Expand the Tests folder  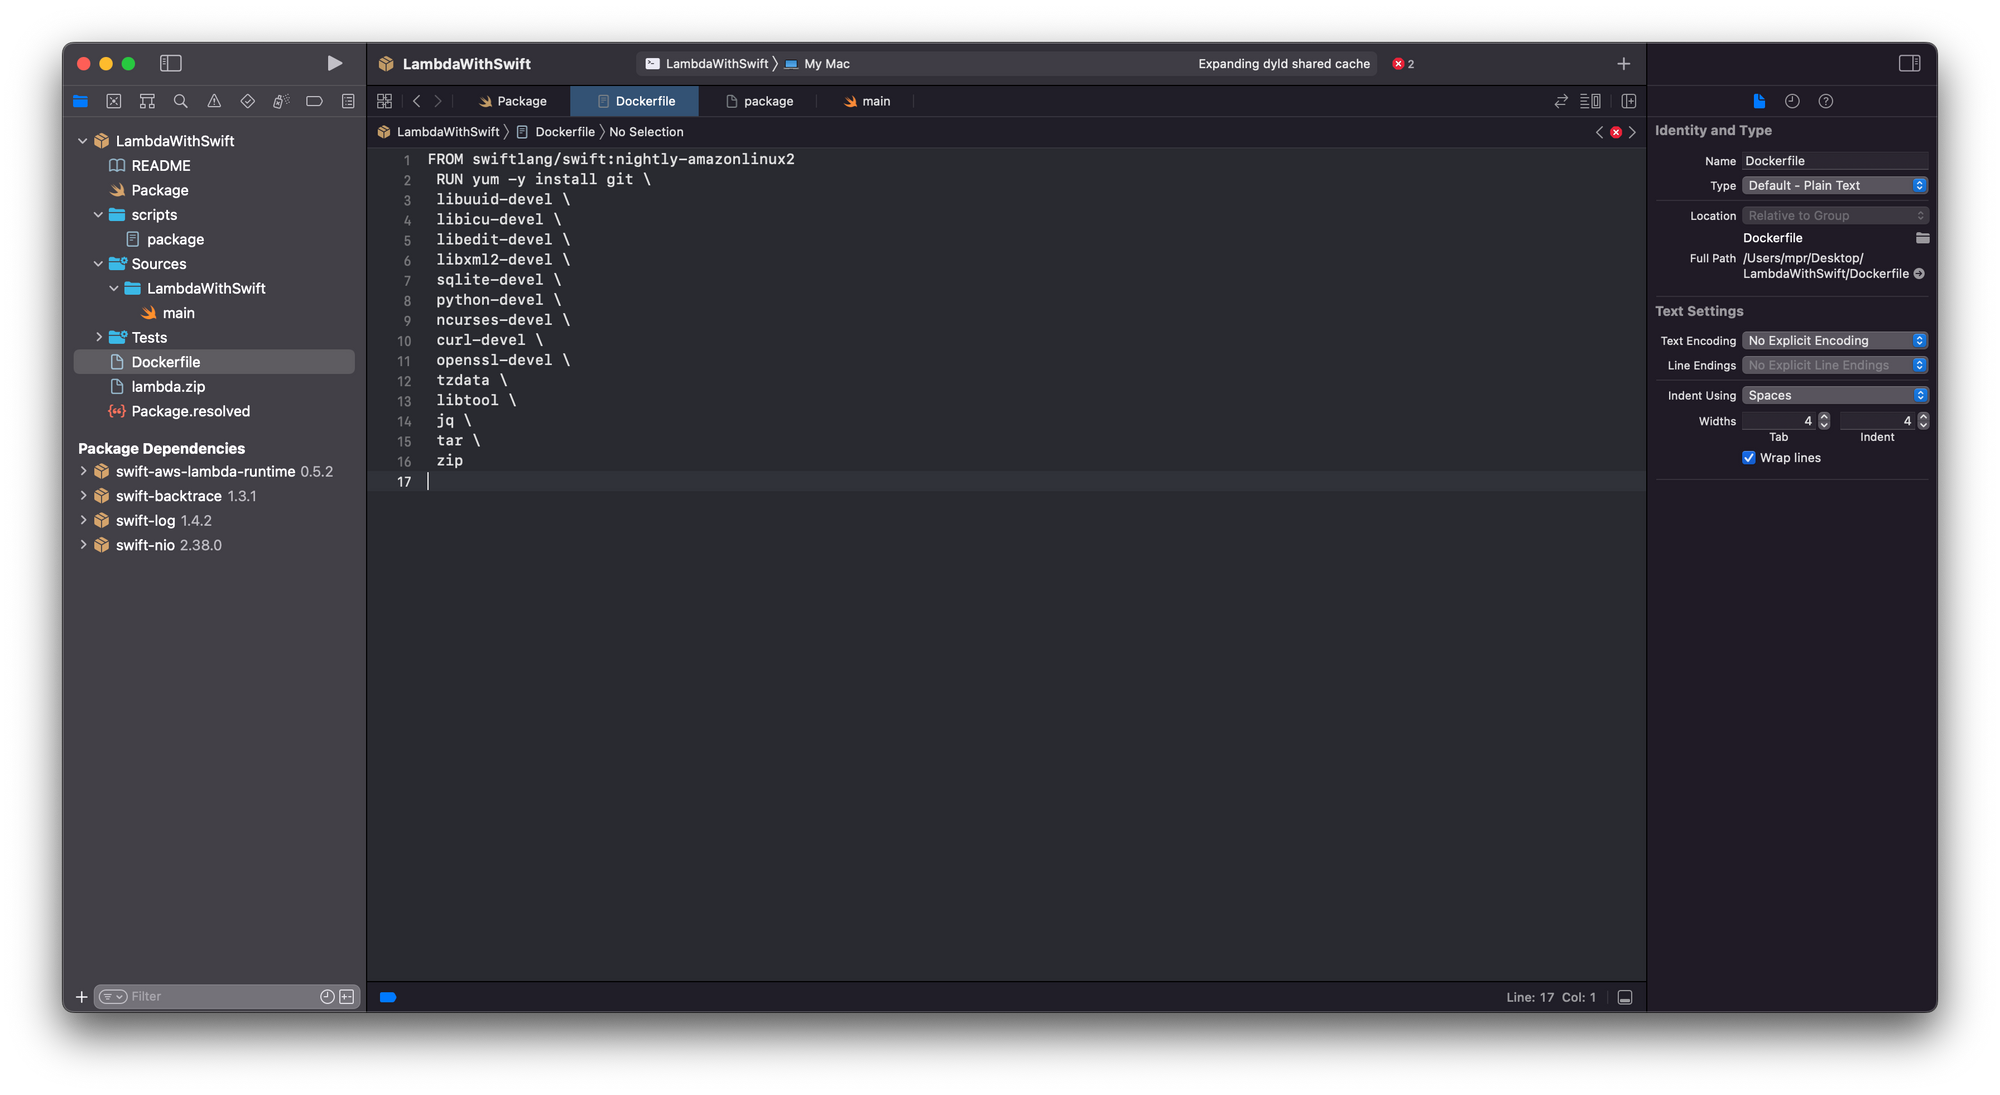click(x=99, y=338)
